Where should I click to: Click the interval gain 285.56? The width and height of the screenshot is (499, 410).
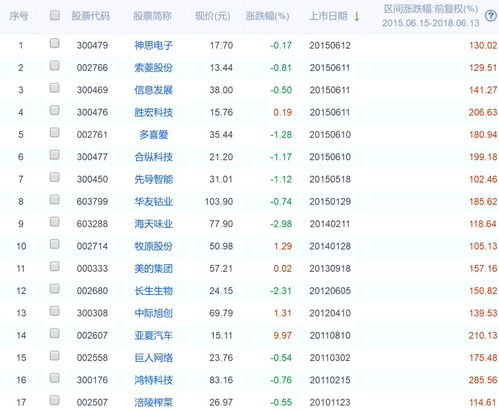pos(483,380)
